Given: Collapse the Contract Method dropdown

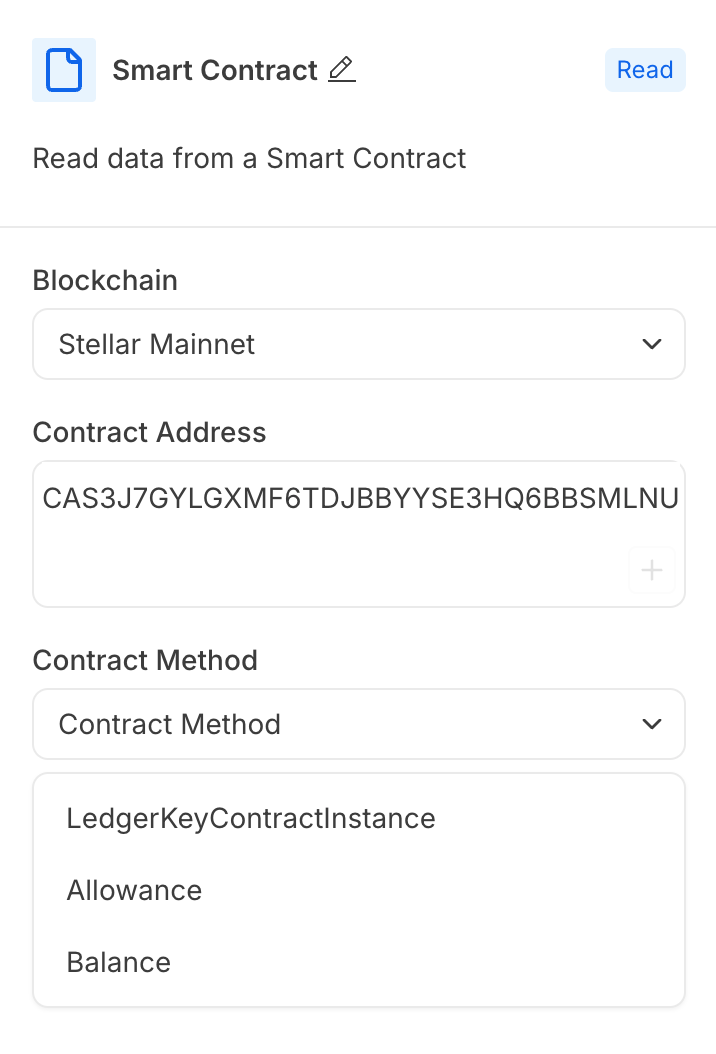Looking at the screenshot, I should click(359, 724).
